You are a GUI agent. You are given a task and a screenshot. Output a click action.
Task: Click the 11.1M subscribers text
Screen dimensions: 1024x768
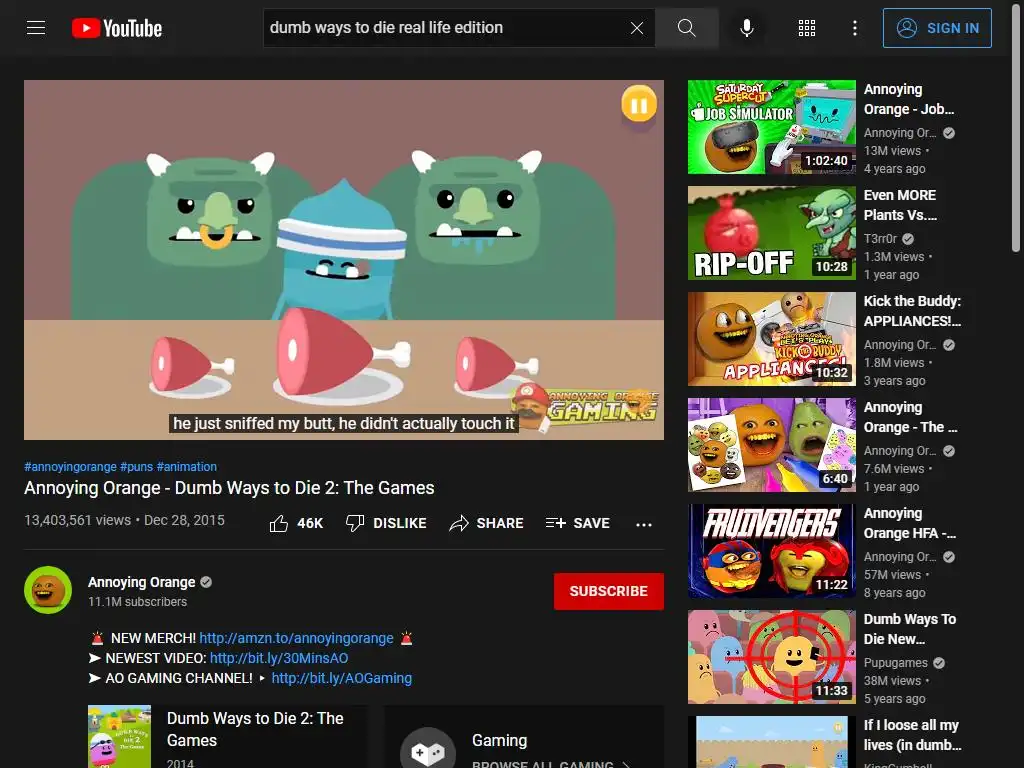tap(138, 601)
